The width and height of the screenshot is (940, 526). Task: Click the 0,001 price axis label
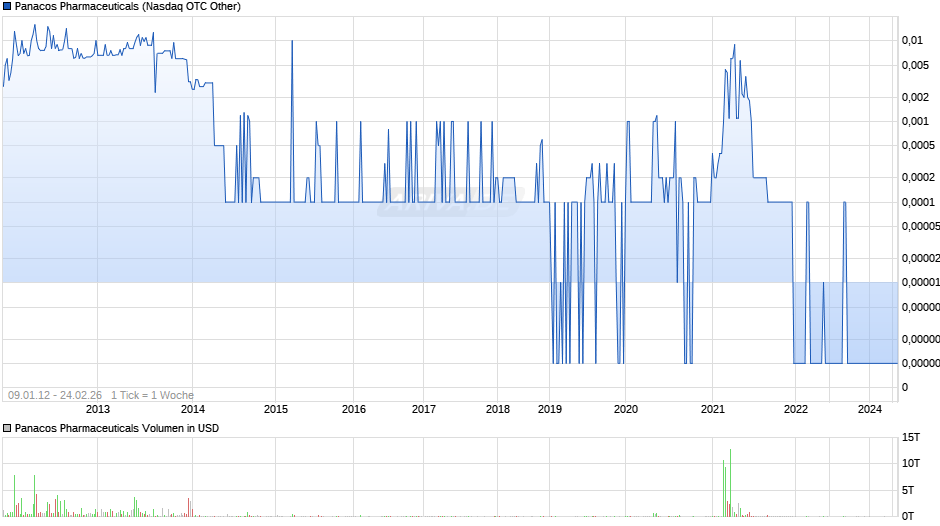point(915,121)
